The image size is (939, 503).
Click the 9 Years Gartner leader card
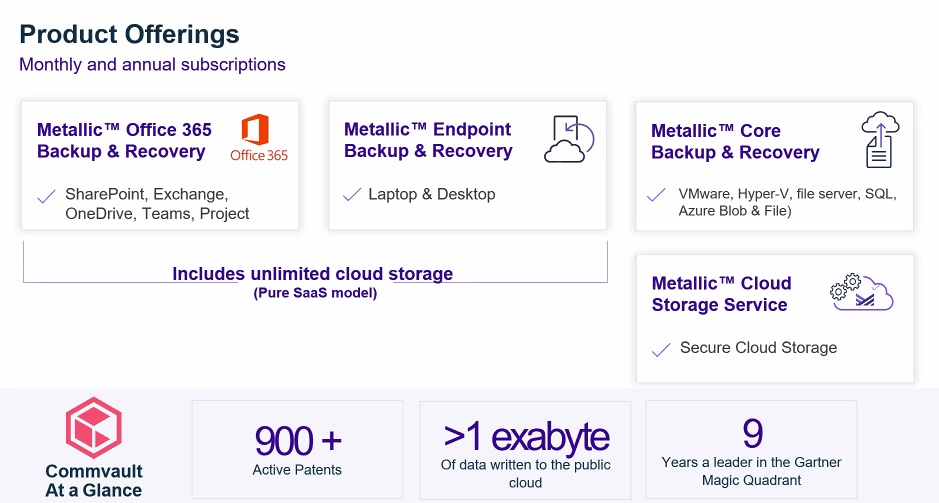(752, 449)
